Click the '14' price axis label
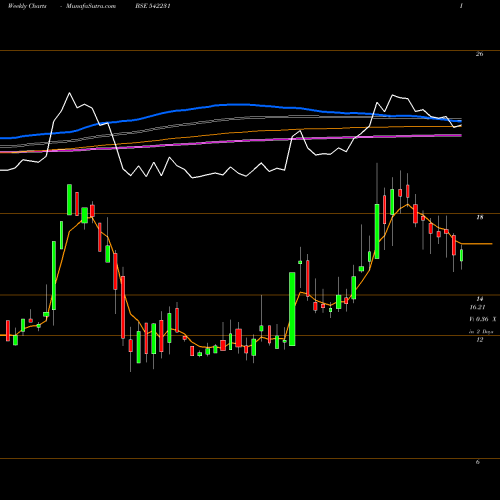 pyautogui.click(x=479, y=299)
